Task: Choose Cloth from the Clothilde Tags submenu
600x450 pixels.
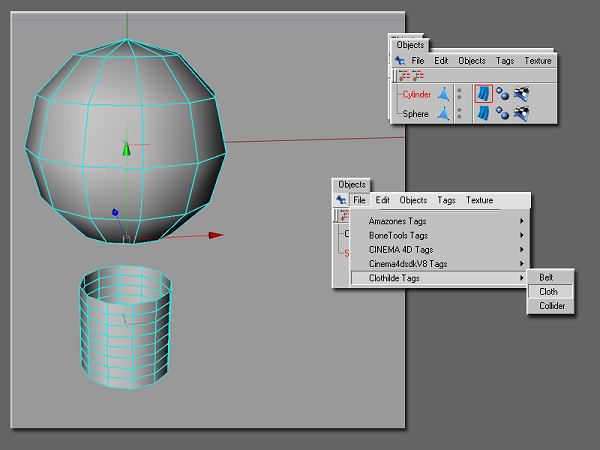Action: 549,291
